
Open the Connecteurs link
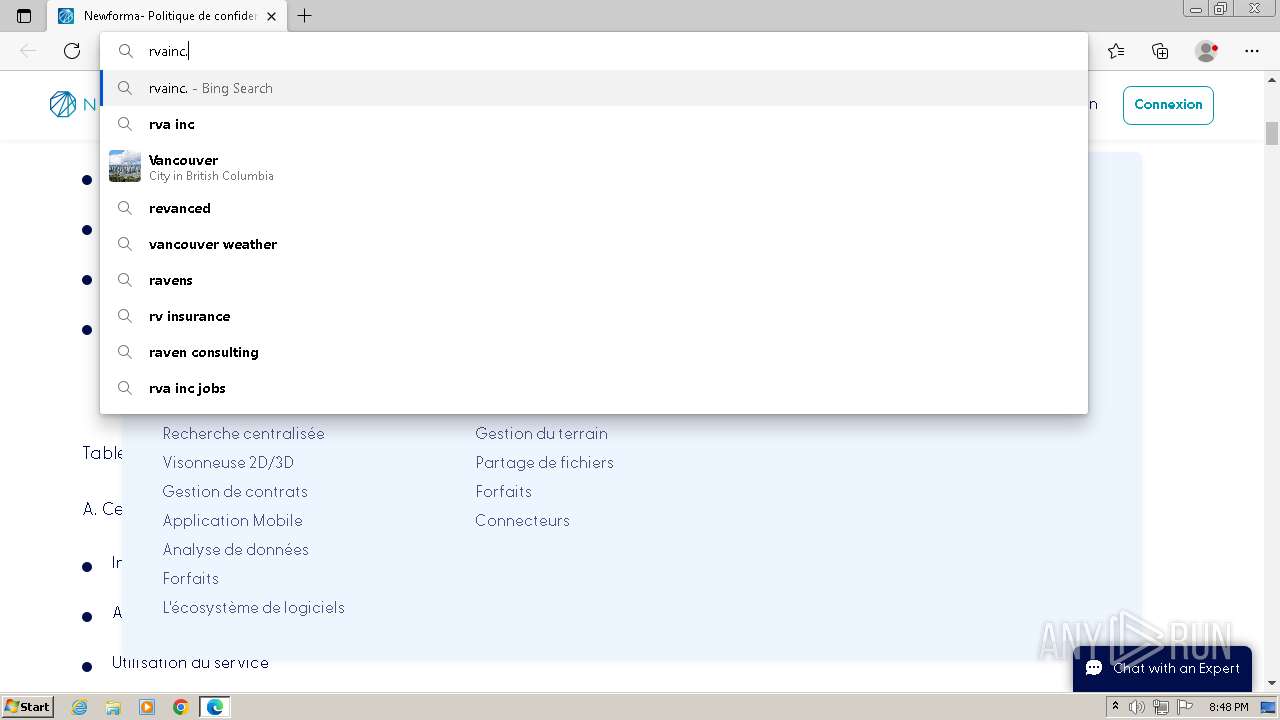click(x=522, y=520)
